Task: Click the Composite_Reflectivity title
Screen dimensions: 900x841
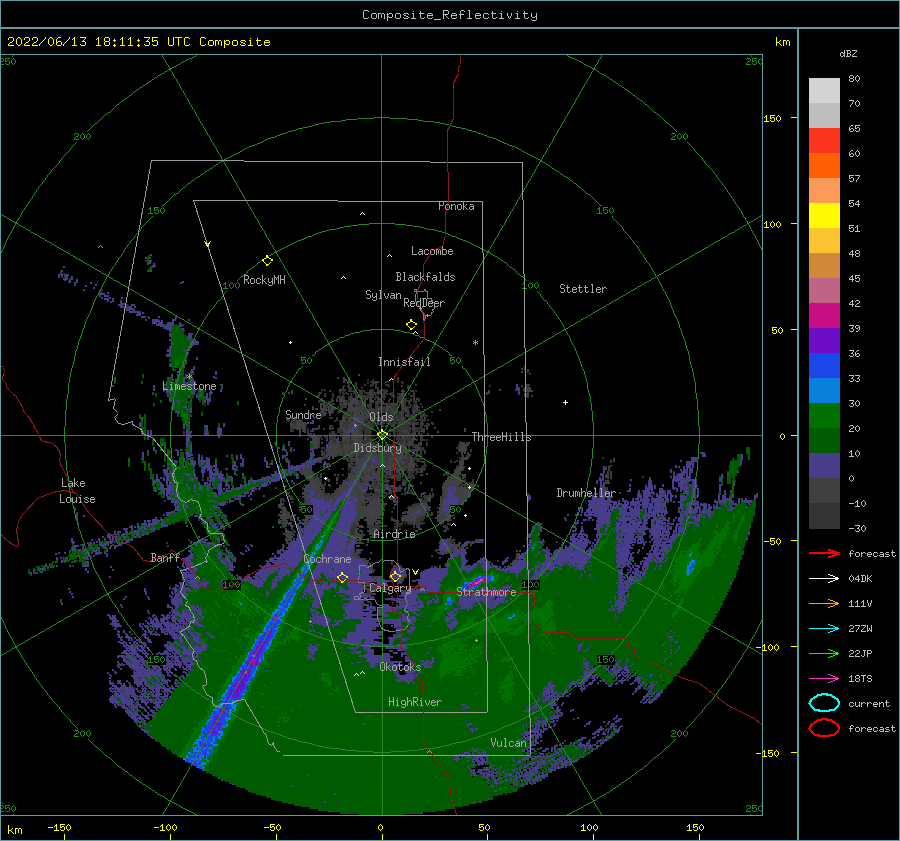Action: pyautogui.click(x=450, y=15)
